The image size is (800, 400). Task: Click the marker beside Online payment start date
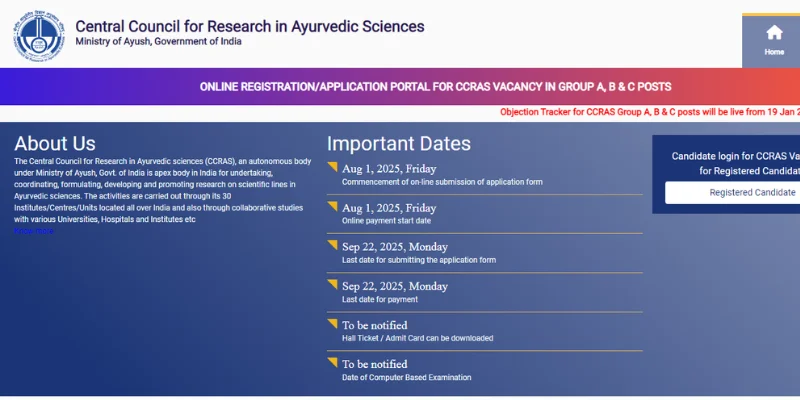point(333,205)
